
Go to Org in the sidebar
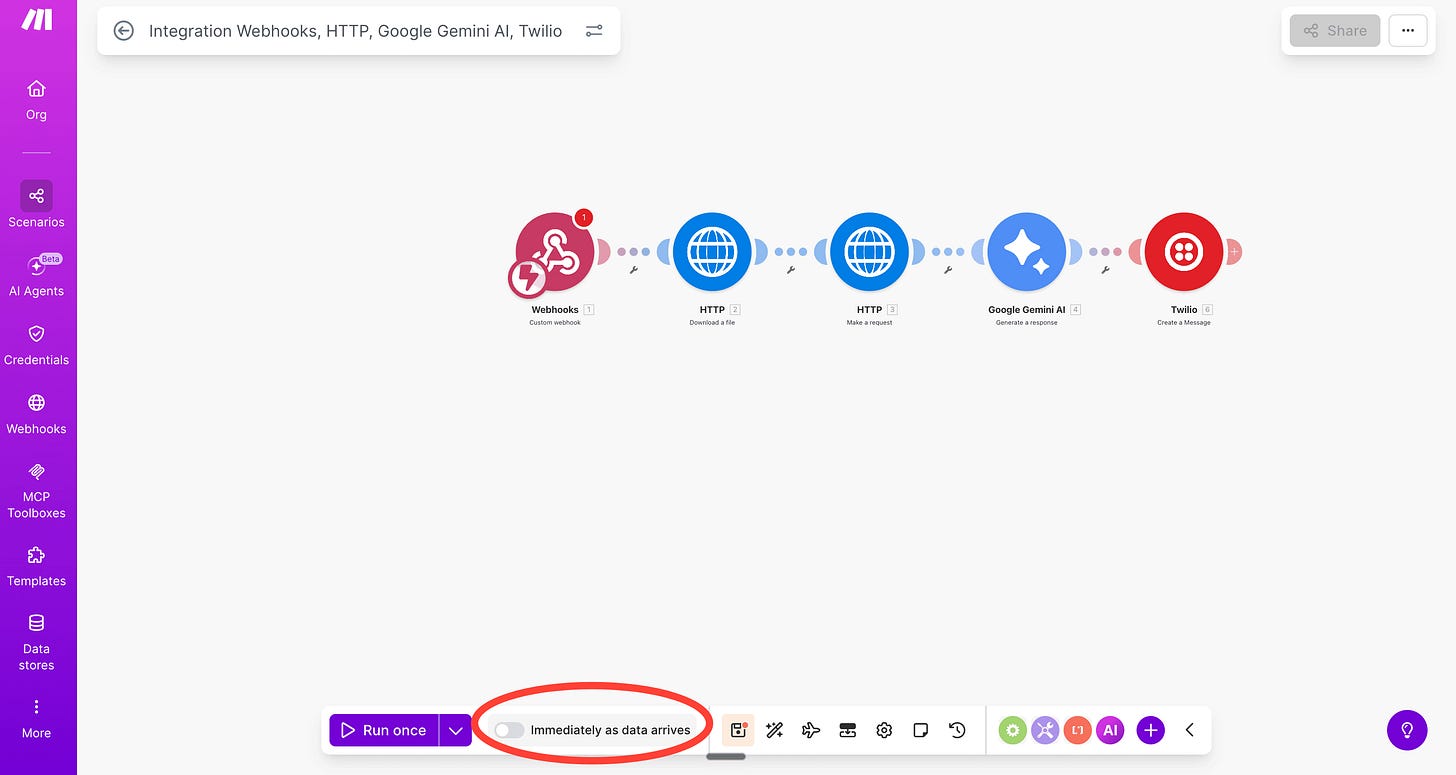(36, 100)
